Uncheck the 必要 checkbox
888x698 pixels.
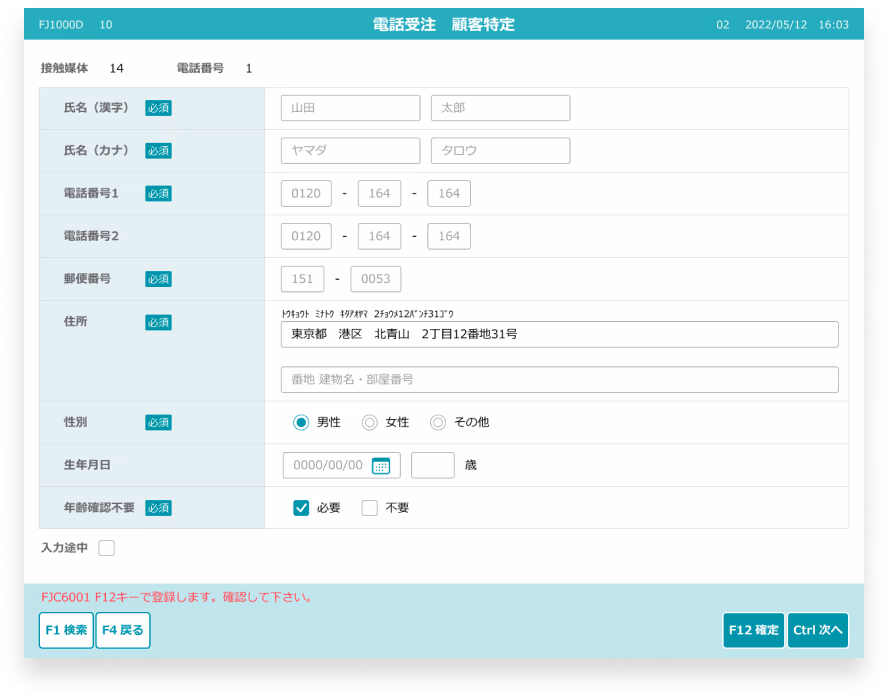click(x=301, y=508)
